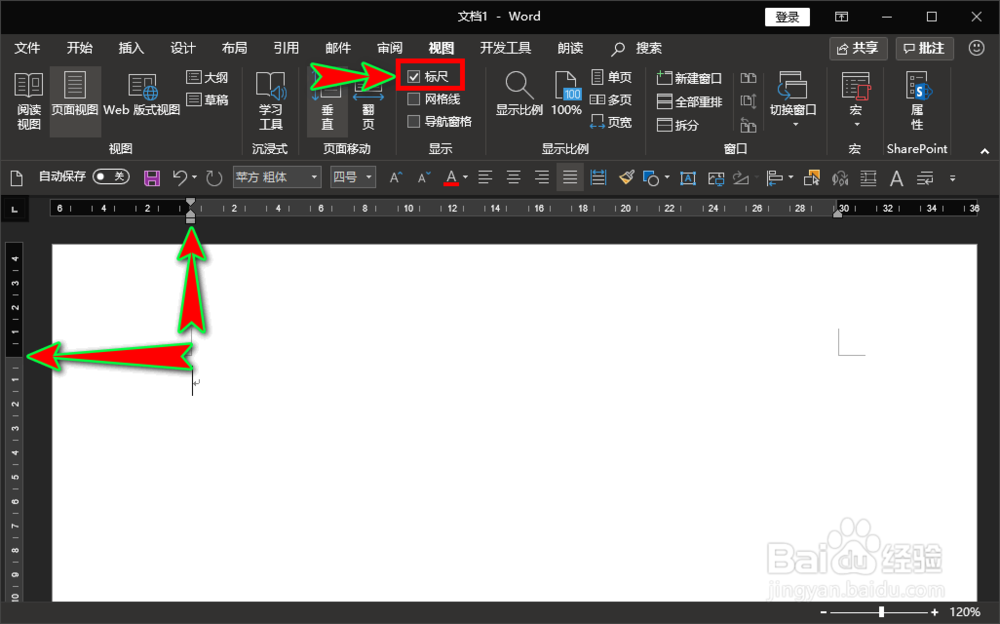Image resolution: width=1000 pixels, height=624 pixels.
Task: Expand font color dropdown arrow
Action: click(466, 178)
